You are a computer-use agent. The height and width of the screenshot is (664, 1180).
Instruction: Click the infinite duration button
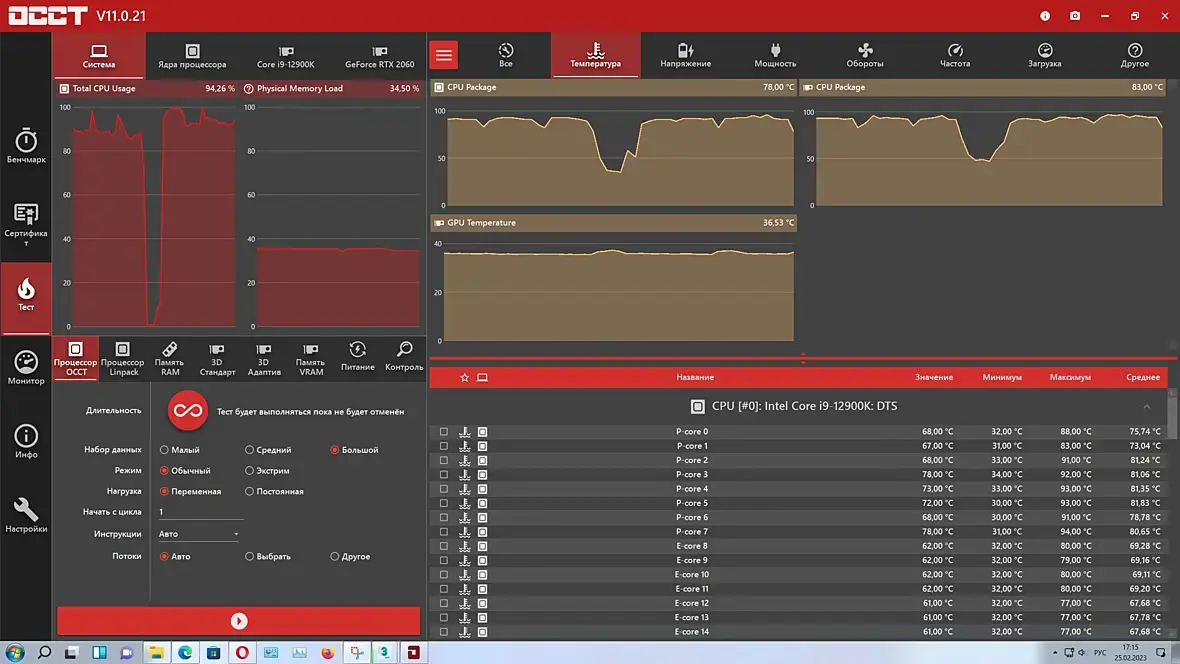click(x=188, y=411)
